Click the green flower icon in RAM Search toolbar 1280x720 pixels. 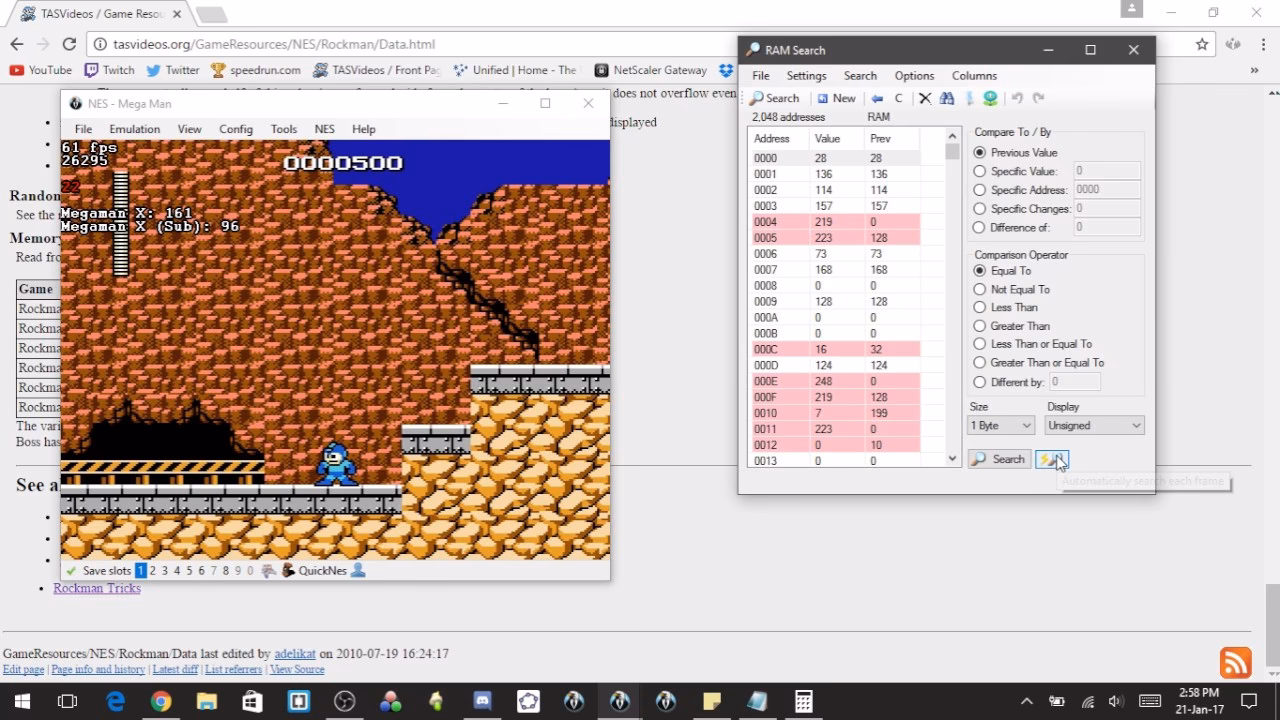pyautogui.click(x=990, y=98)
